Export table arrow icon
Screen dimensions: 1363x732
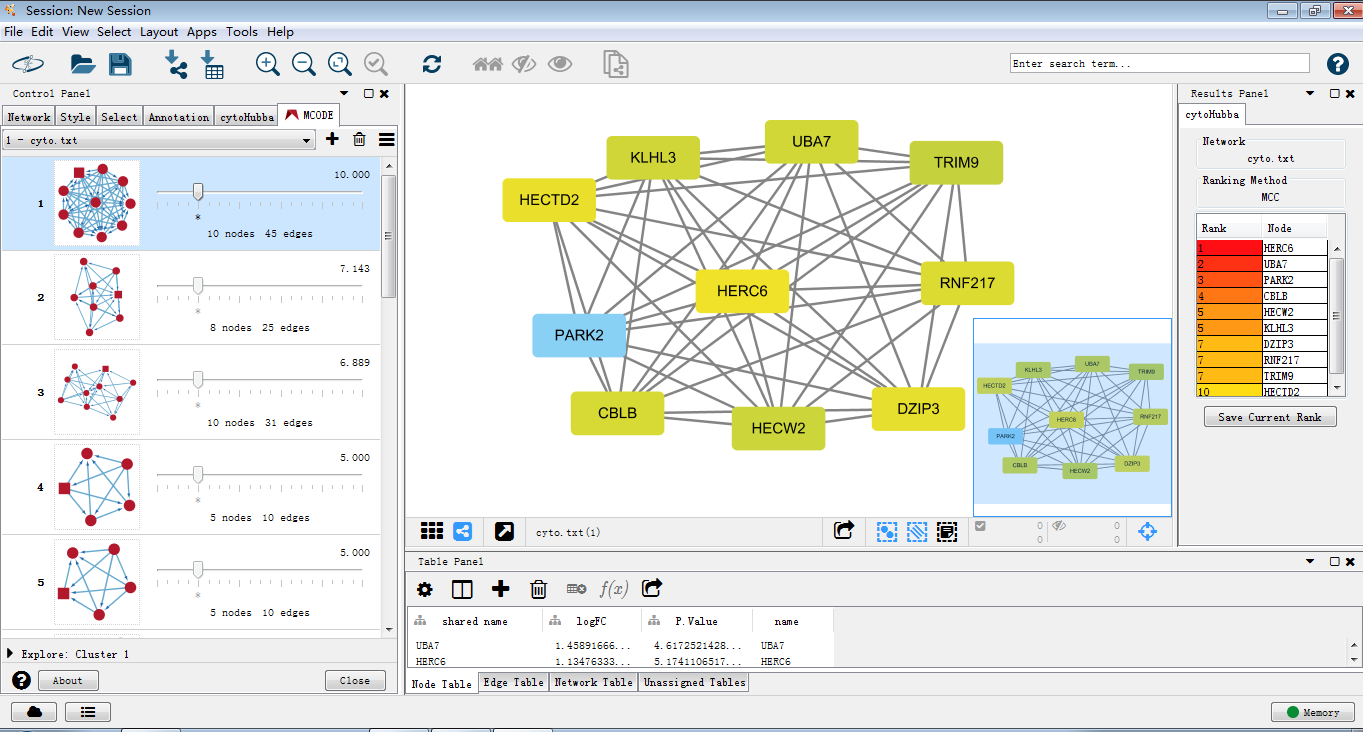(x=653, y=589)
